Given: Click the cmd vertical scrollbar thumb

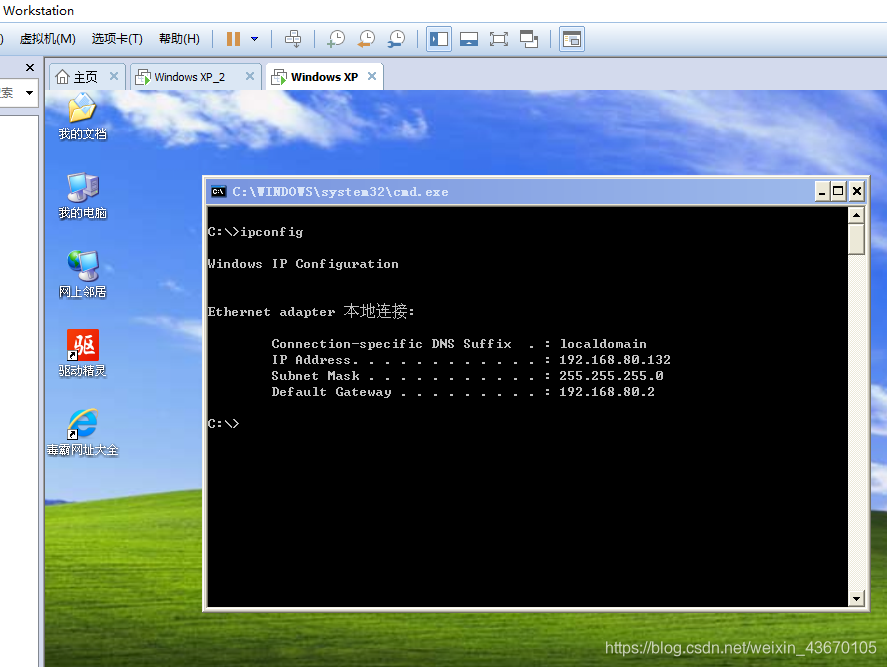Looking at the screenshot, I should pos(856,239).
